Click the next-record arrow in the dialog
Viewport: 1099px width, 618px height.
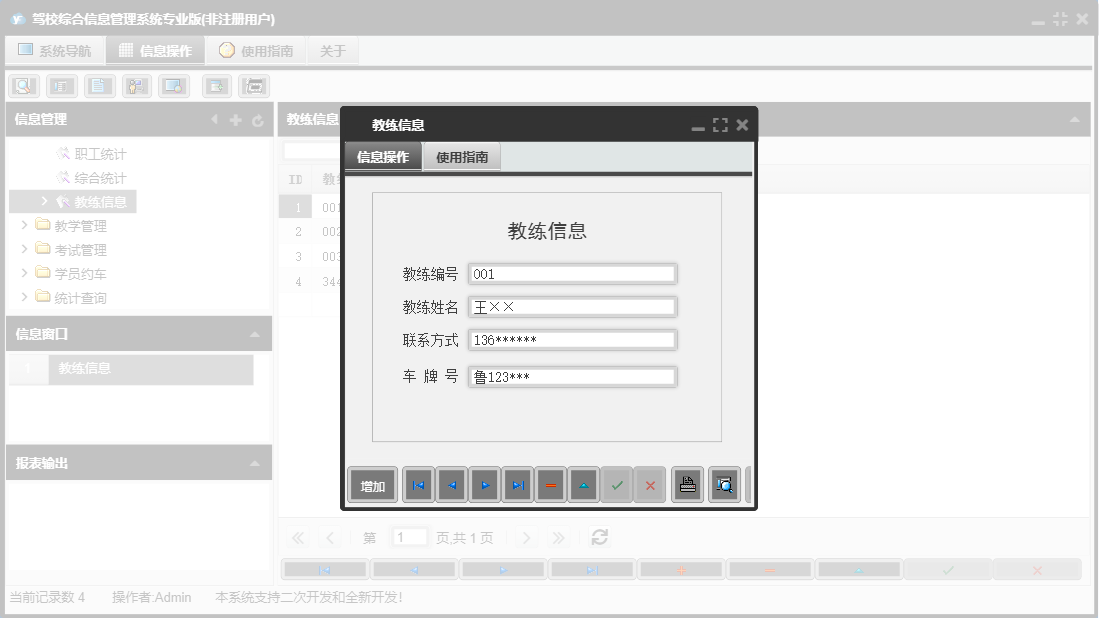click(484, 485)
